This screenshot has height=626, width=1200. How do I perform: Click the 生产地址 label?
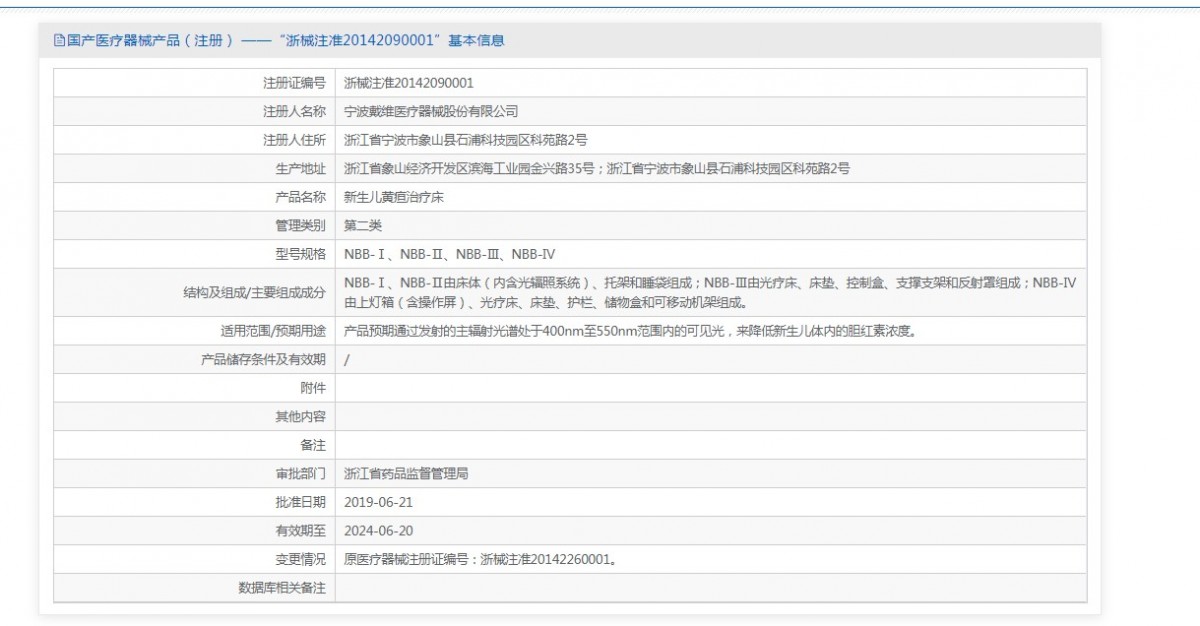[301, 168]
